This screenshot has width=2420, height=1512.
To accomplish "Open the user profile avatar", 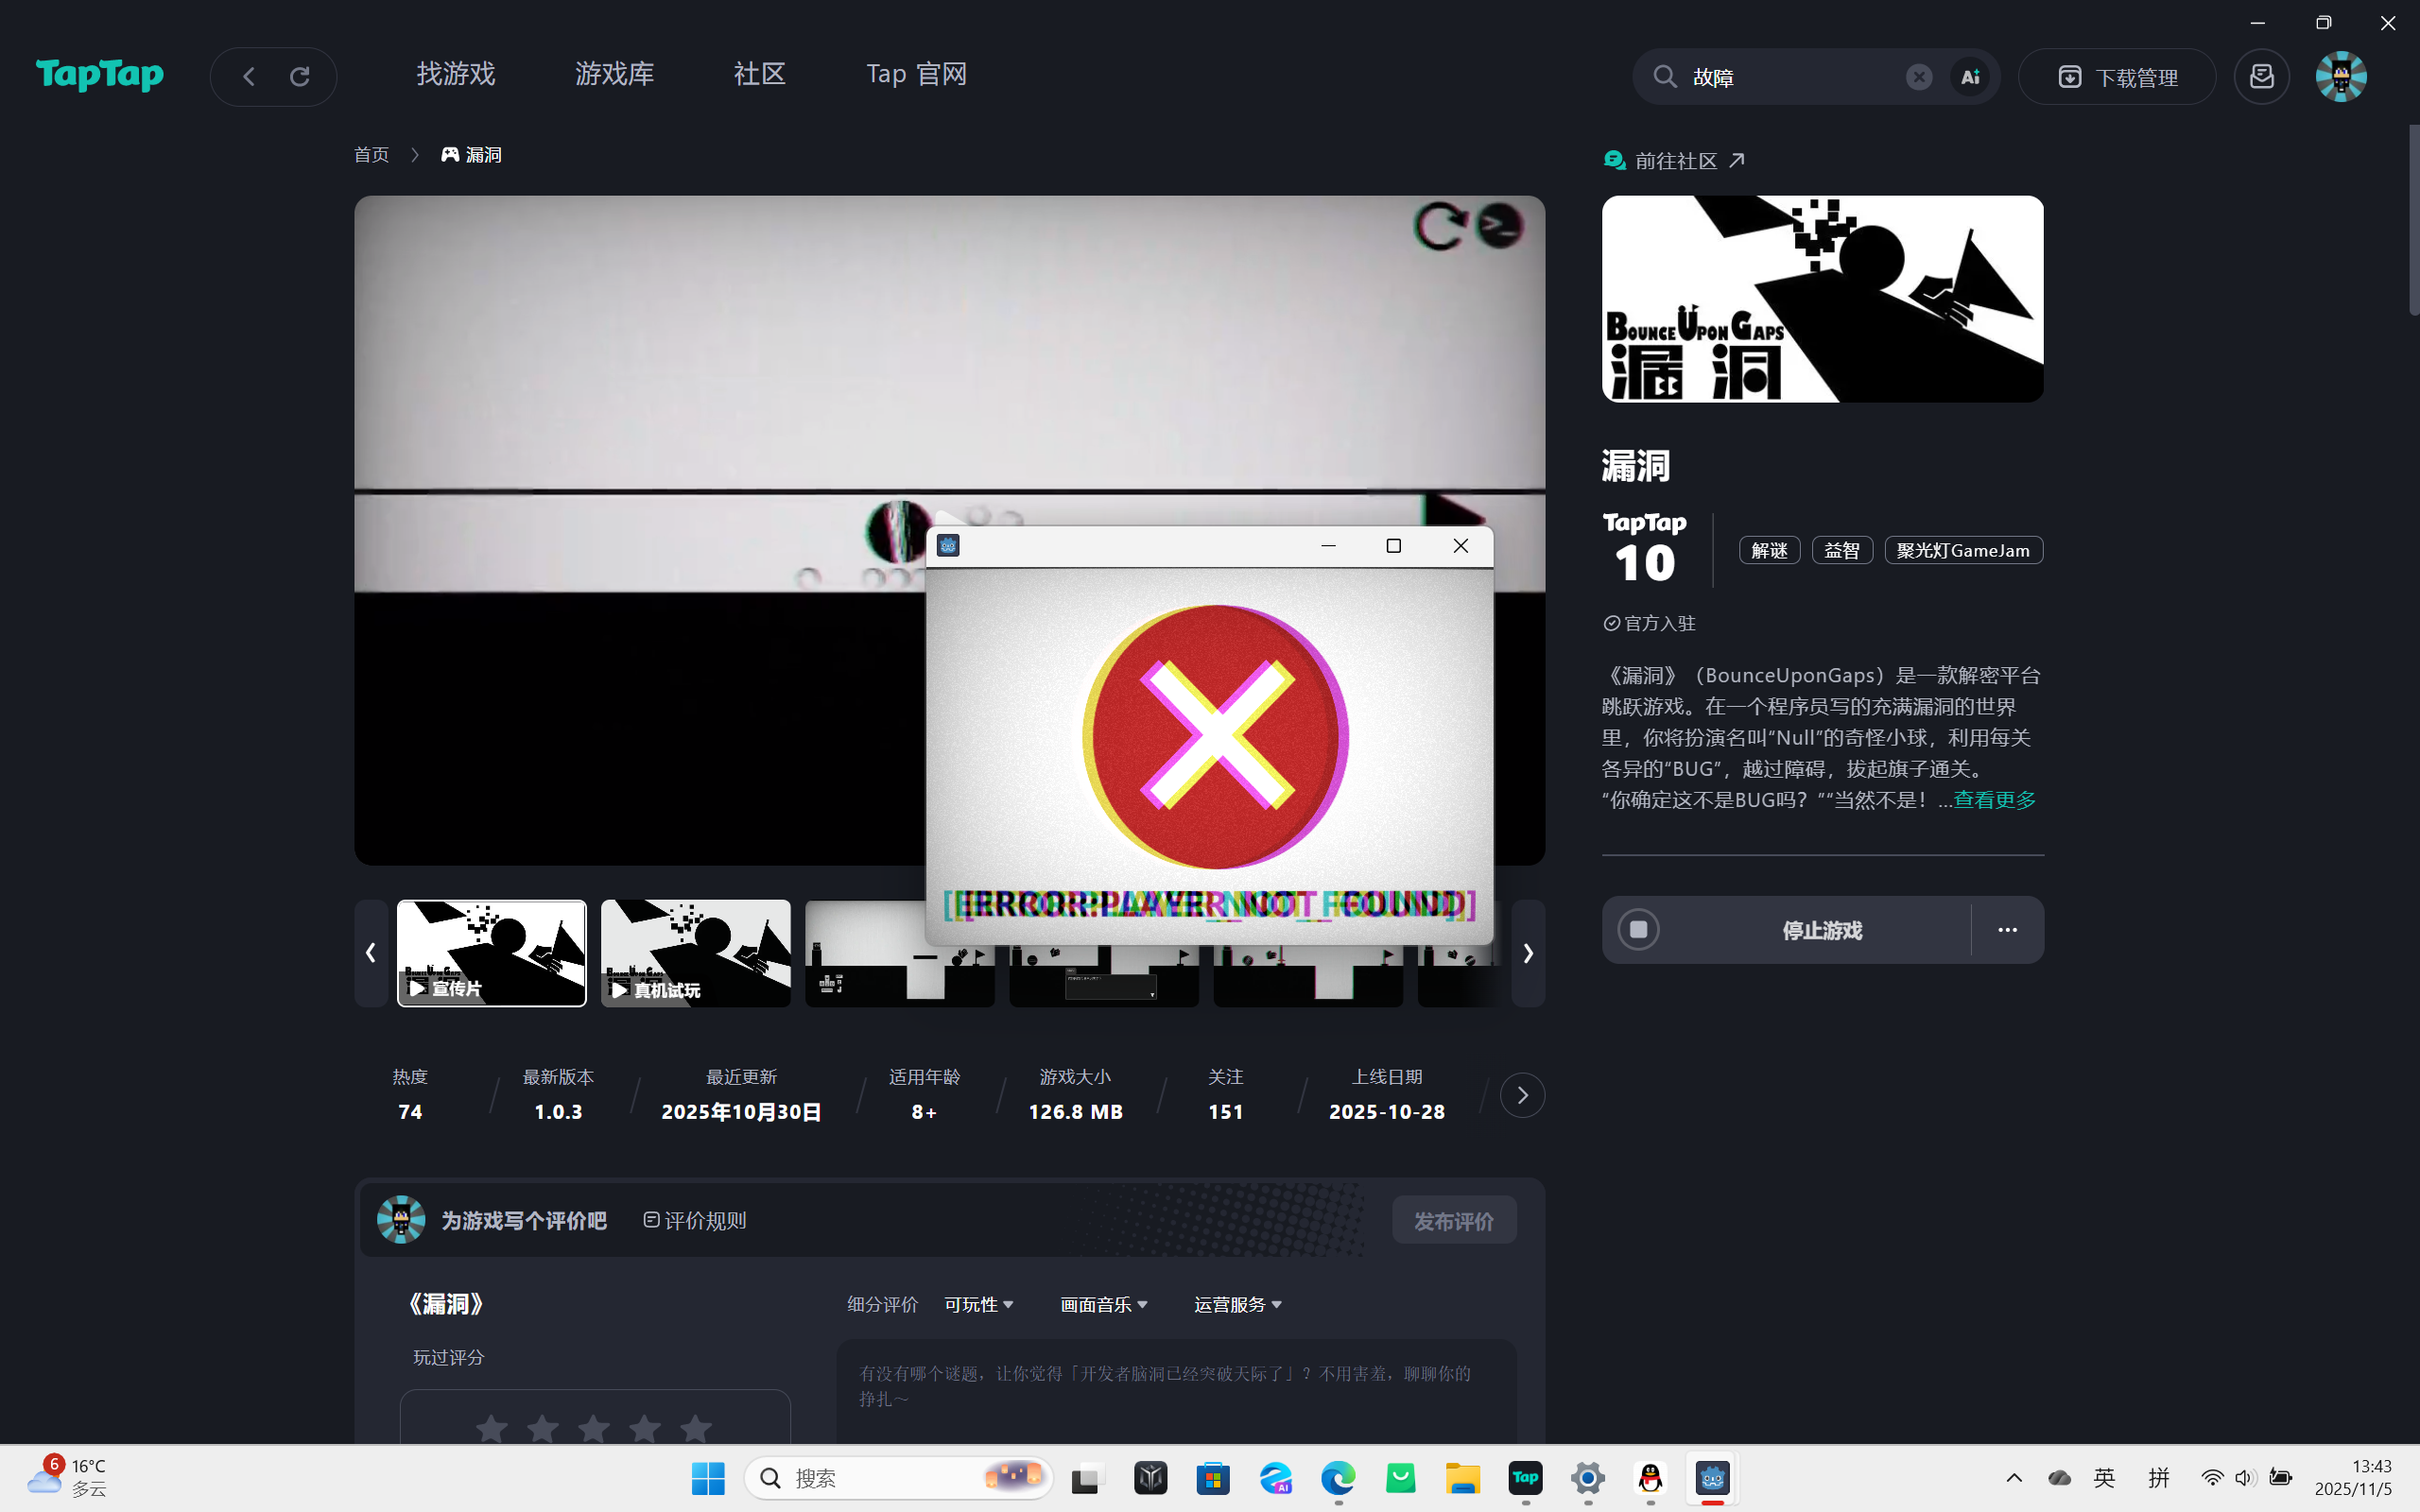I will coord(2340,77).
